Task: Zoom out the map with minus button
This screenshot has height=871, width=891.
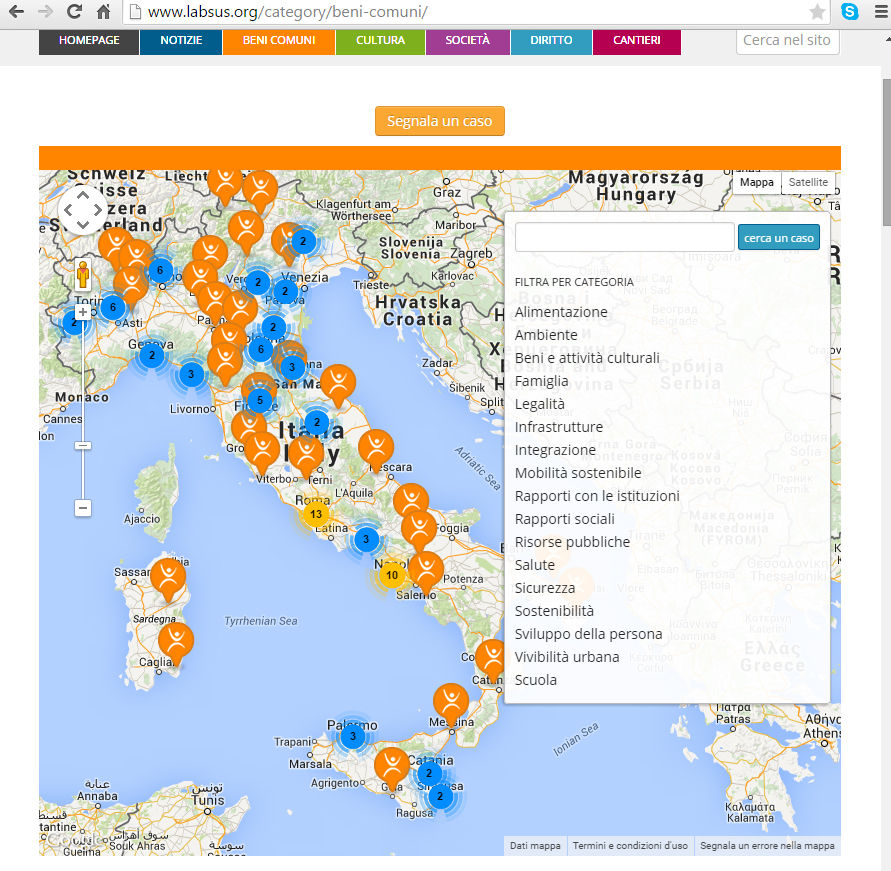Action: (x=83, y=508)
